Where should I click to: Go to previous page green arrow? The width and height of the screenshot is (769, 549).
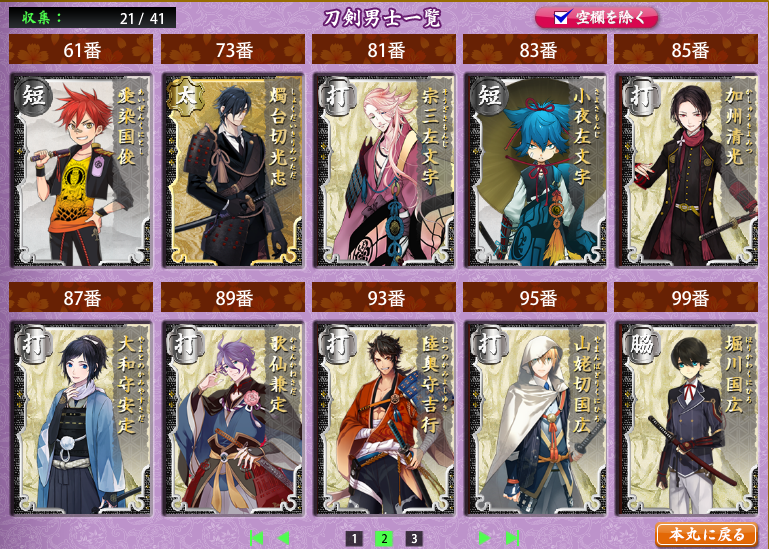click(x=283, y=538)
